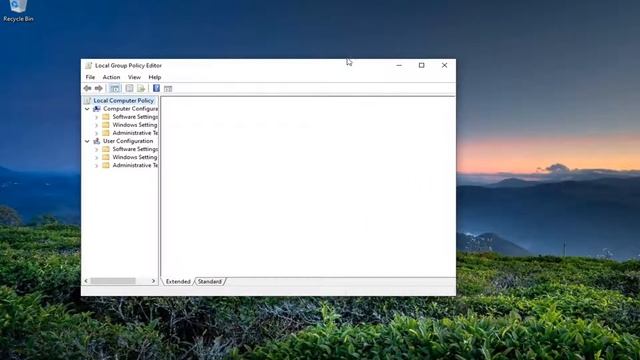The image size is (640, 360).
Task: Click folder icon of Windows Settings under User Configuration
Action: 106,157
